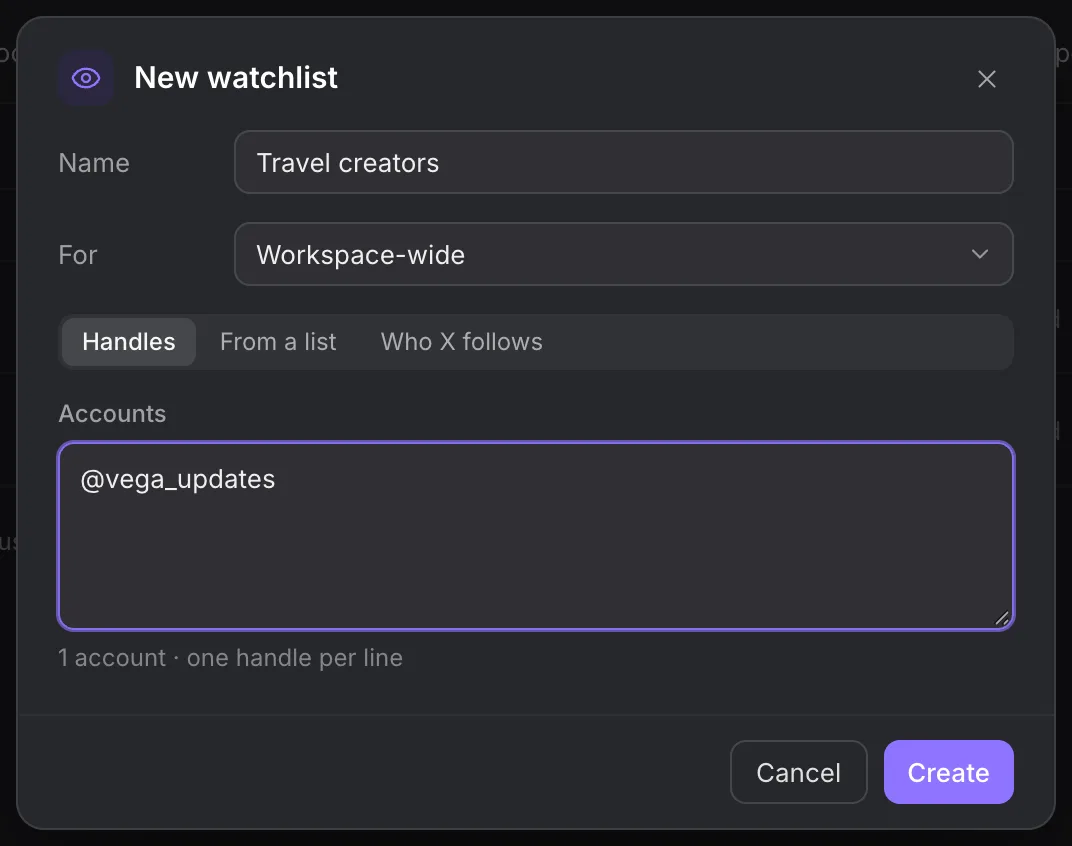Open the Workspace-wide dropdown
1072x846 pixels.
(624, 254)
